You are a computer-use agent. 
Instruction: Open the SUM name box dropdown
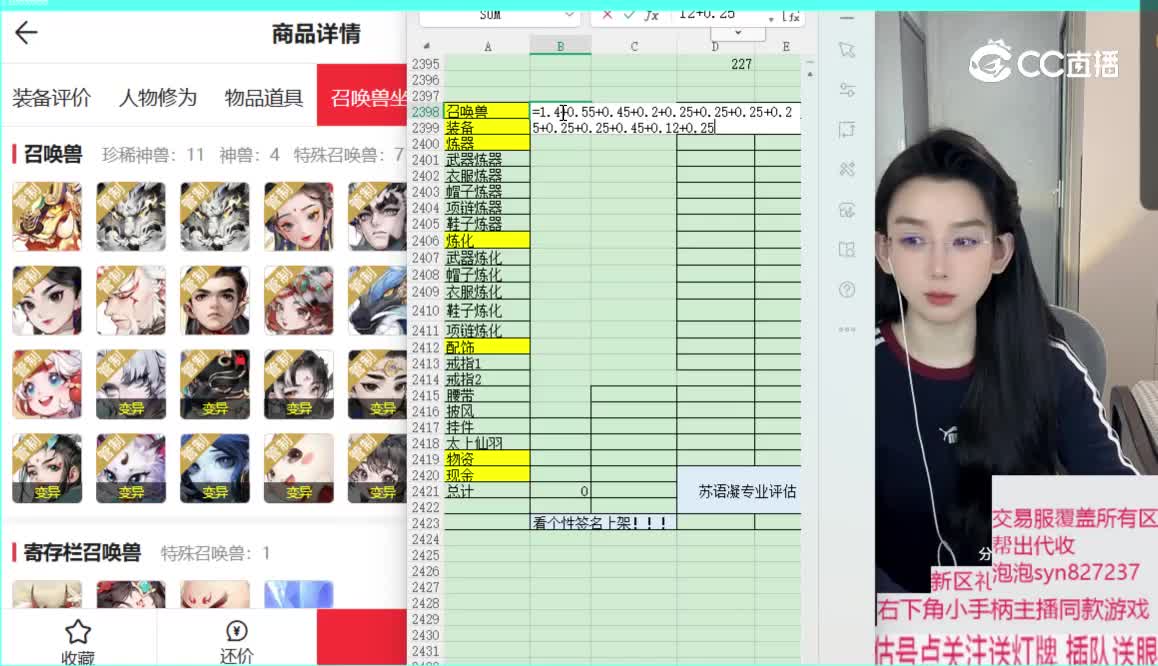point(569,15)
